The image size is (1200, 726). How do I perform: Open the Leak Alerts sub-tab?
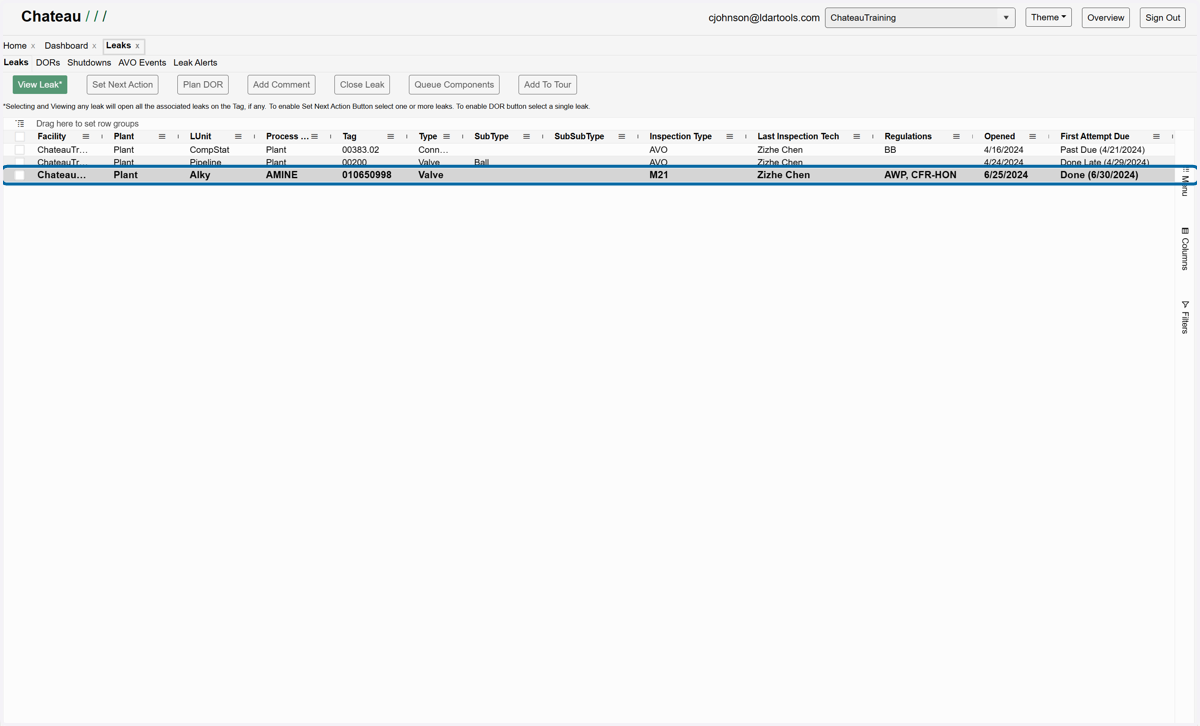[x=195, y=62]
